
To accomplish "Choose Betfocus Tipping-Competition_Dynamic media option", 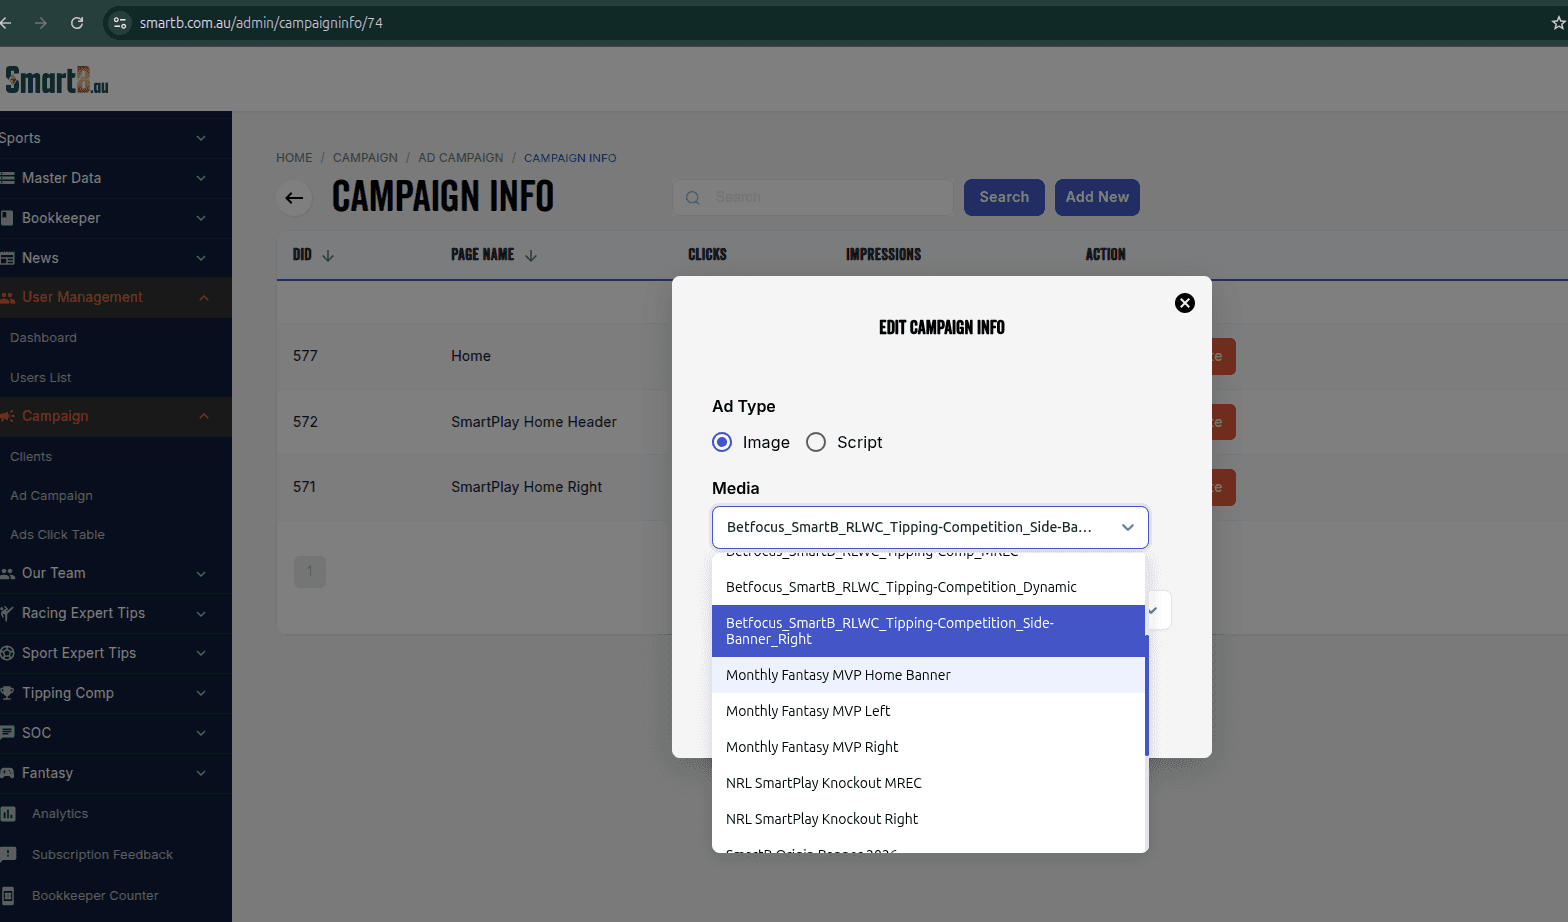I will pos(928,587).
